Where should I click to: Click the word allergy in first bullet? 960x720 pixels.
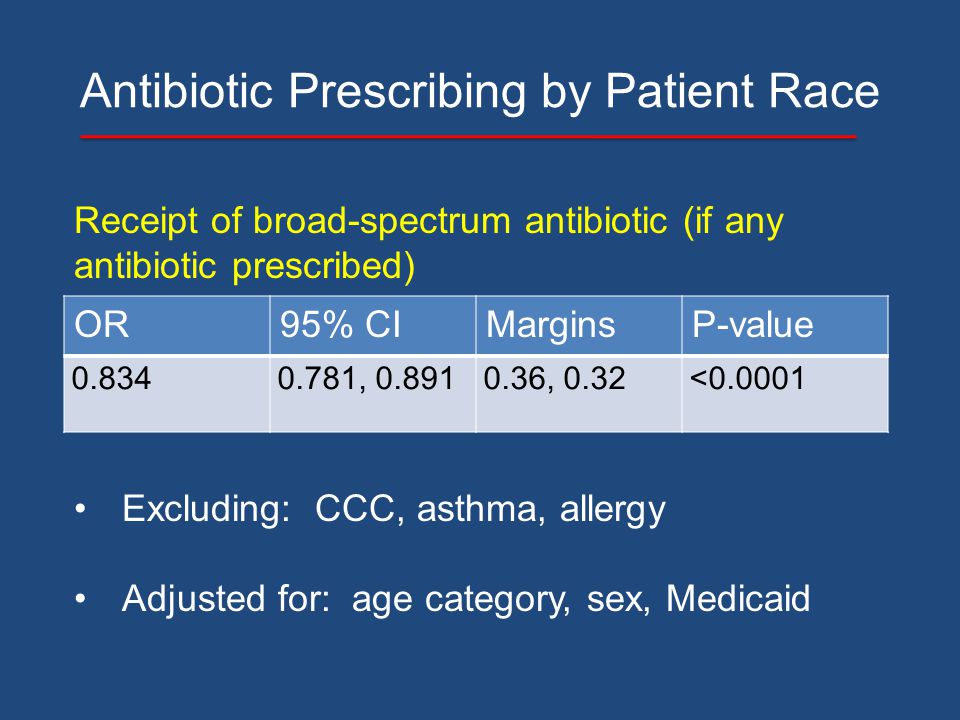612,511
